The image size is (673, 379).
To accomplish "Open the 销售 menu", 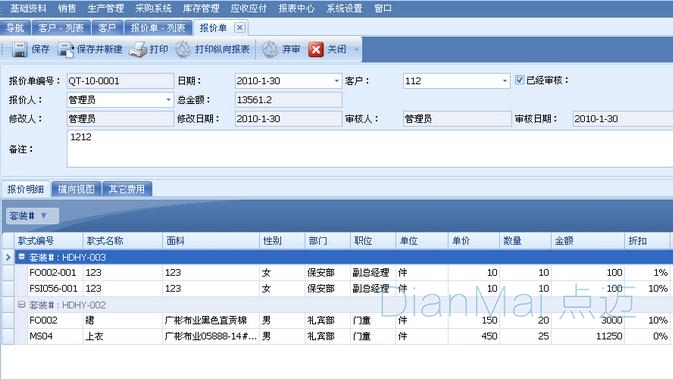I will 67,8.
